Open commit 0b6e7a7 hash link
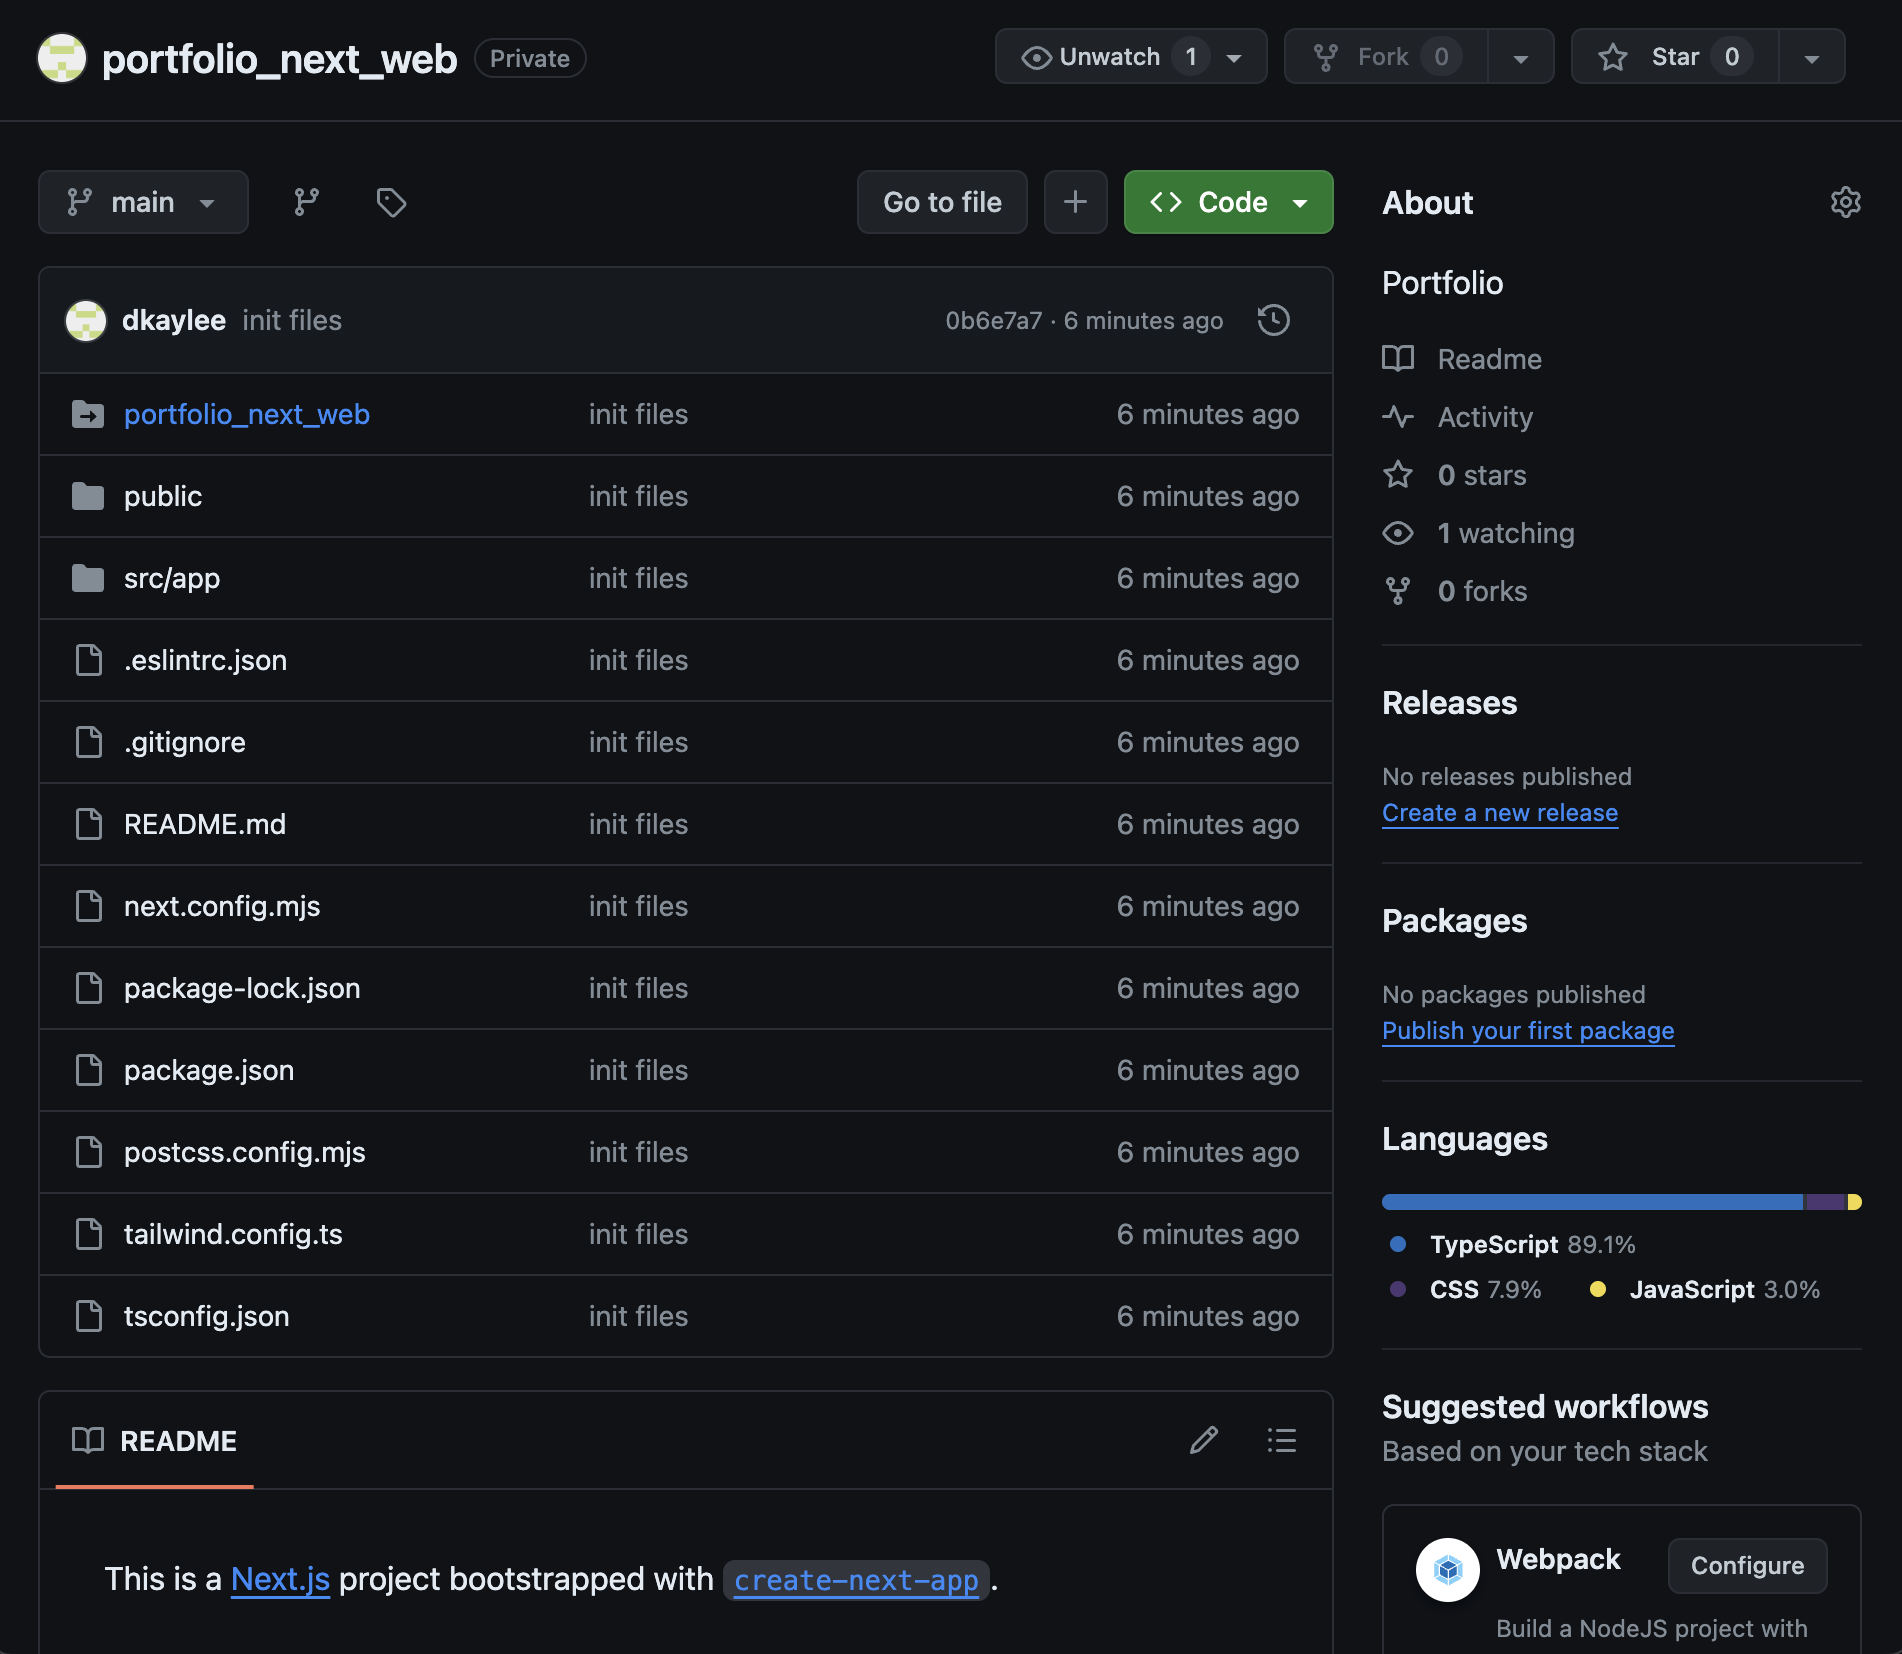Screen dimensions: 1902x1654 tap(993, 320)
